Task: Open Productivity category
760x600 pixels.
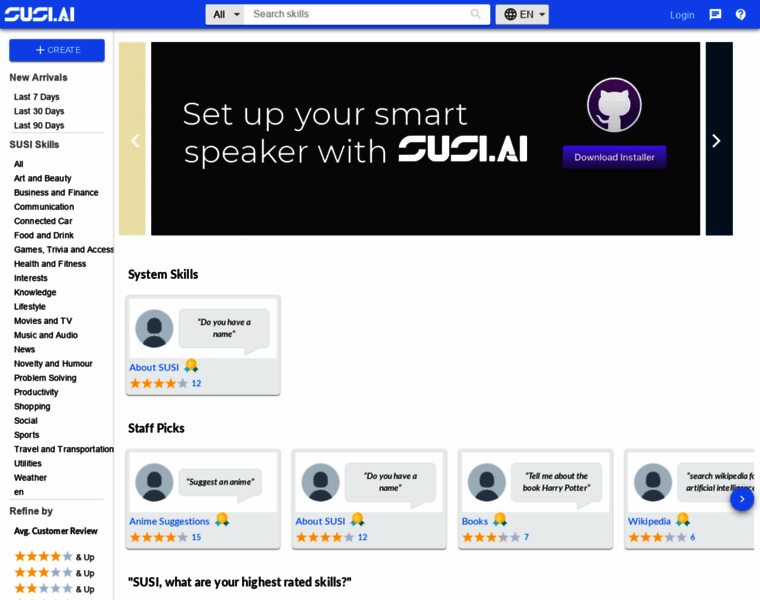Action: (36, 392)
